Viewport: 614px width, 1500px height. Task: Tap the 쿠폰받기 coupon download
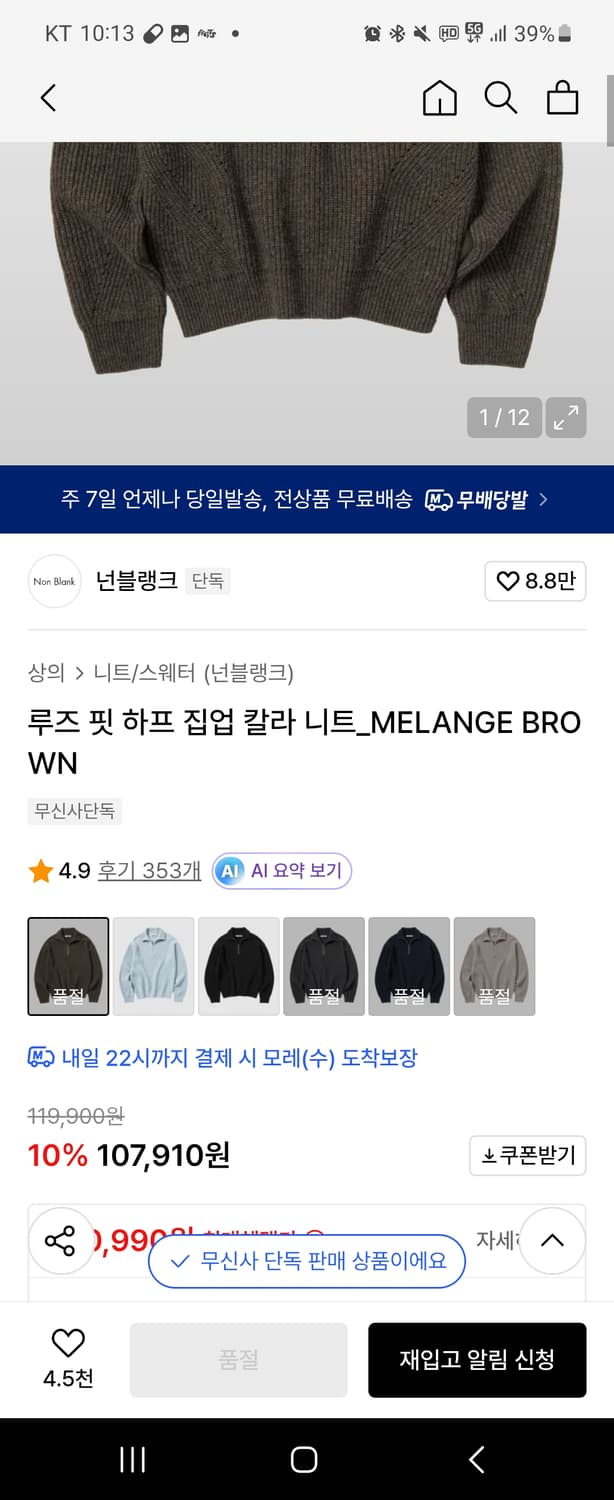[528, 1155]
